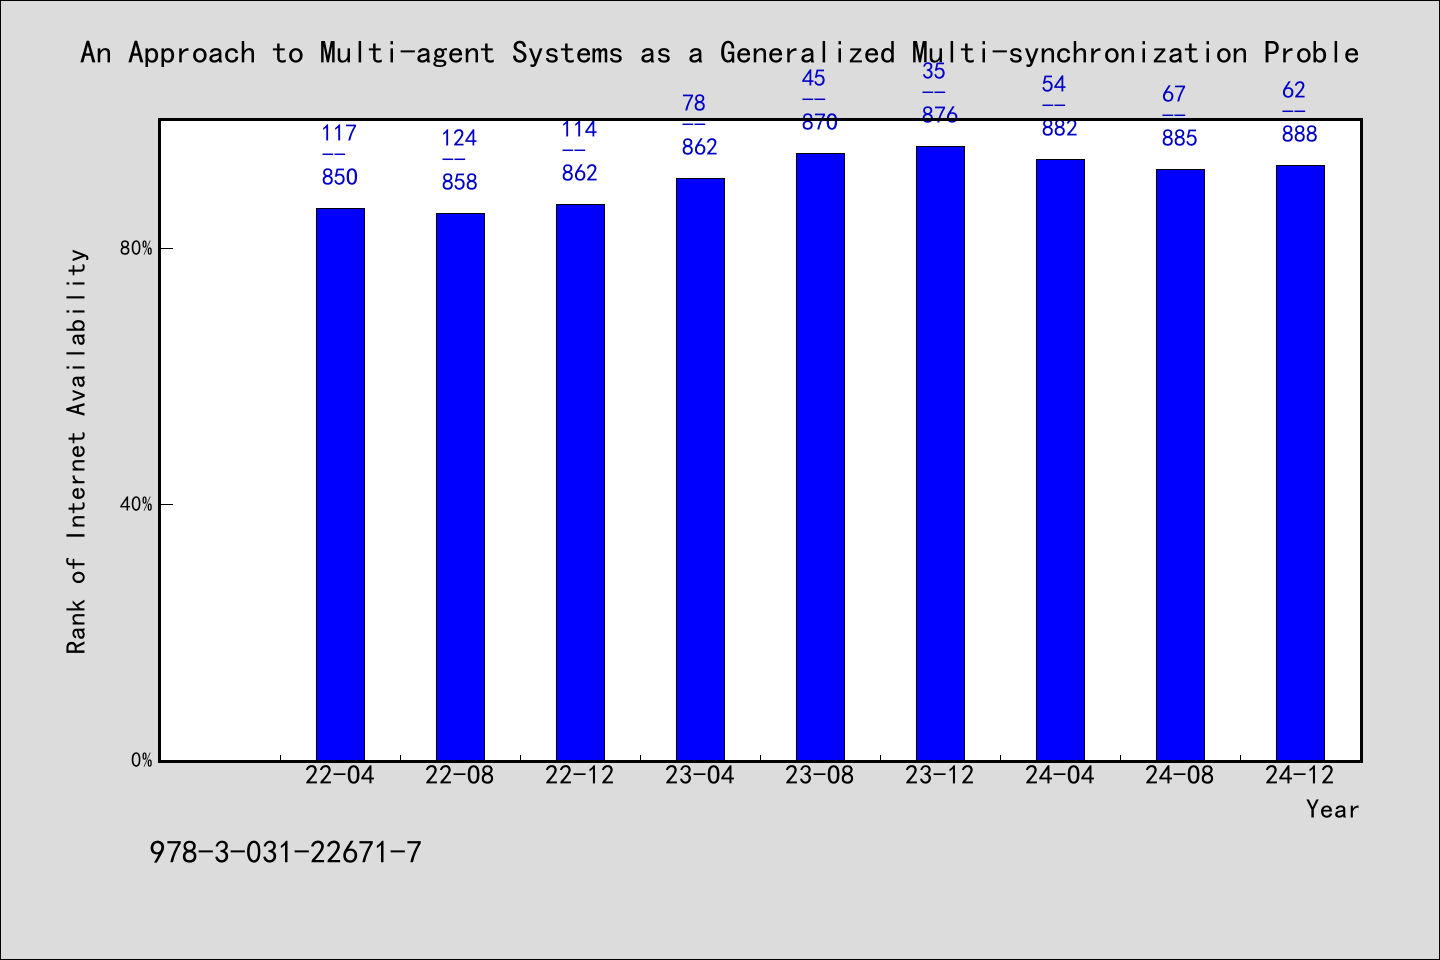Click the x-axis label 23-12
1440x960 pixels.
tap(940, 775)
